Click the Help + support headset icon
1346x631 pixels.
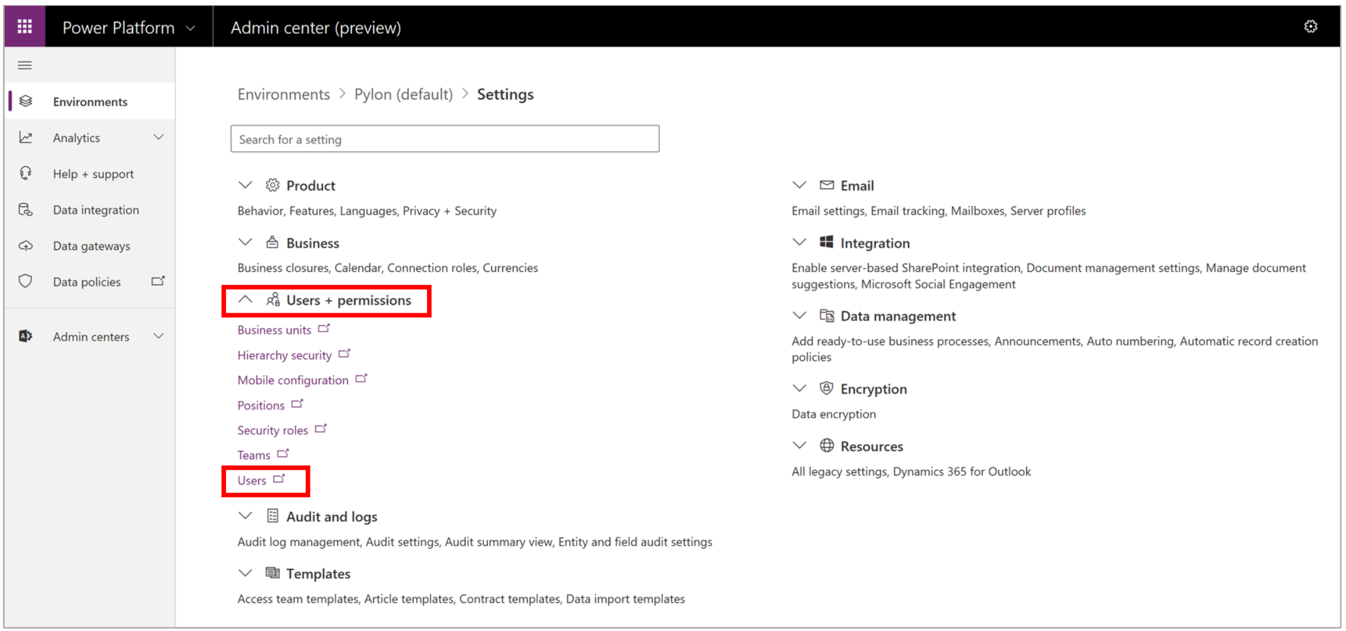pos(26,174)
